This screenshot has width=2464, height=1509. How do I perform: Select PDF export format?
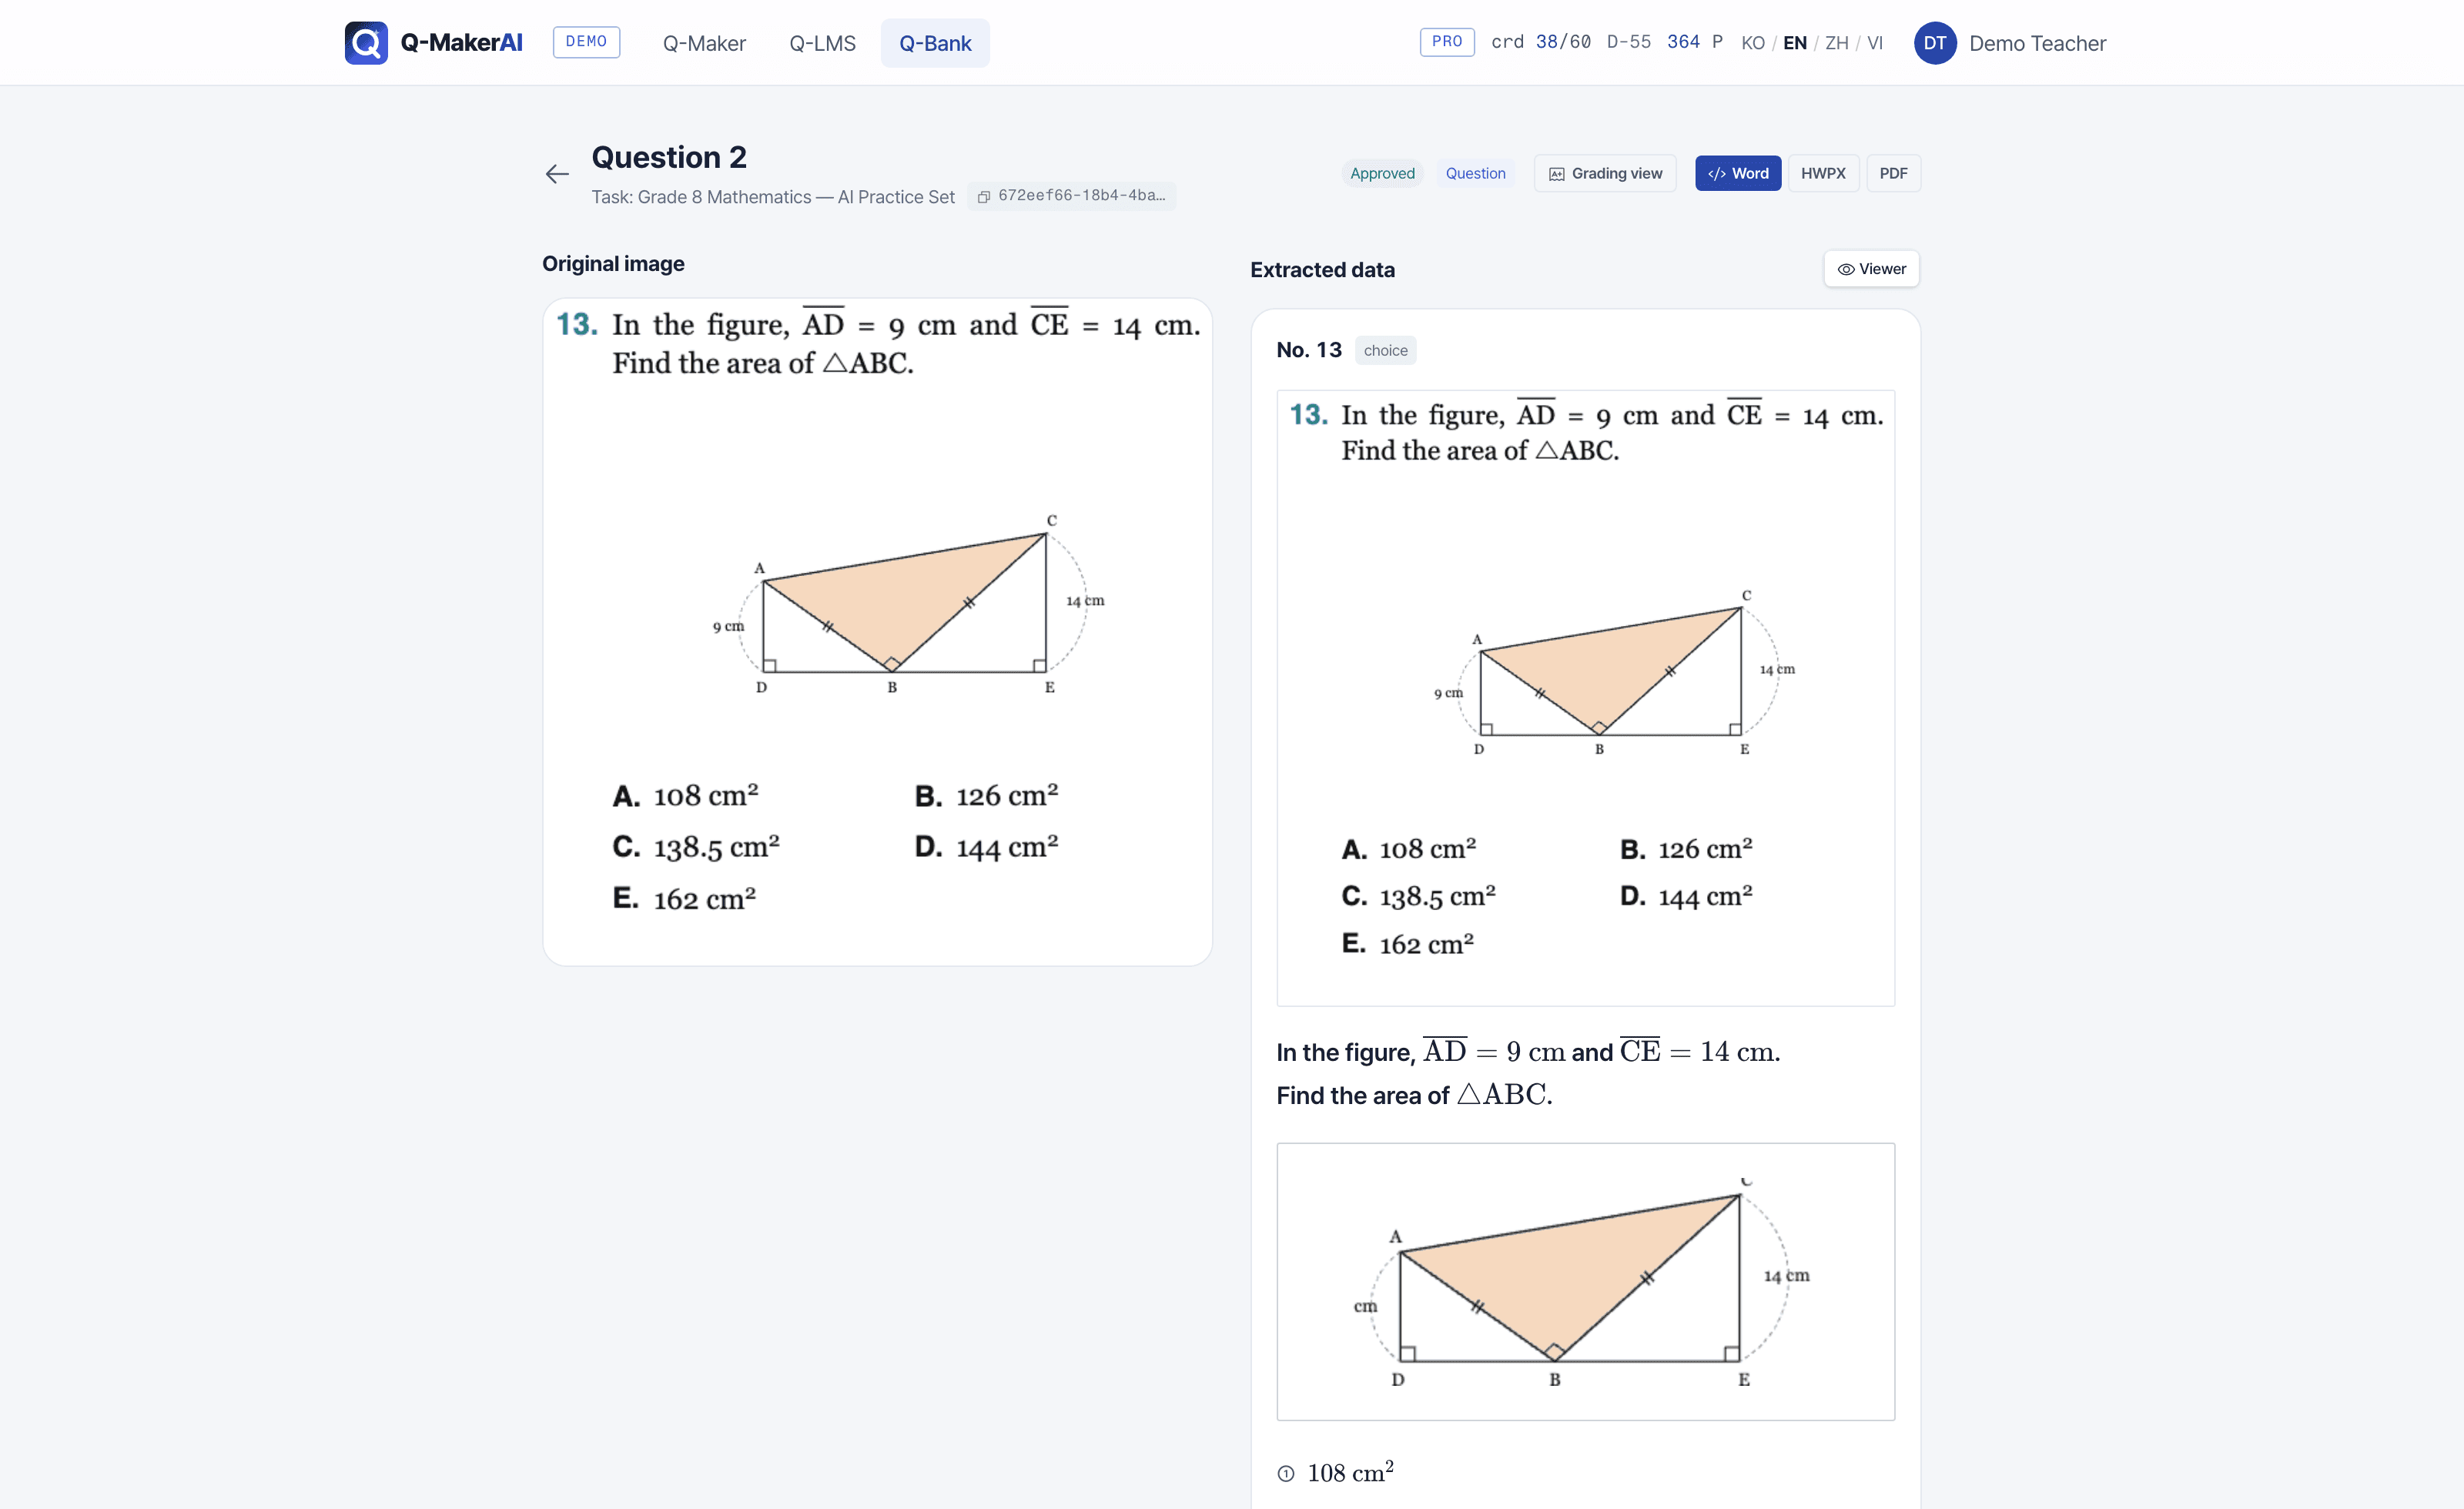tap(1893, 173)
